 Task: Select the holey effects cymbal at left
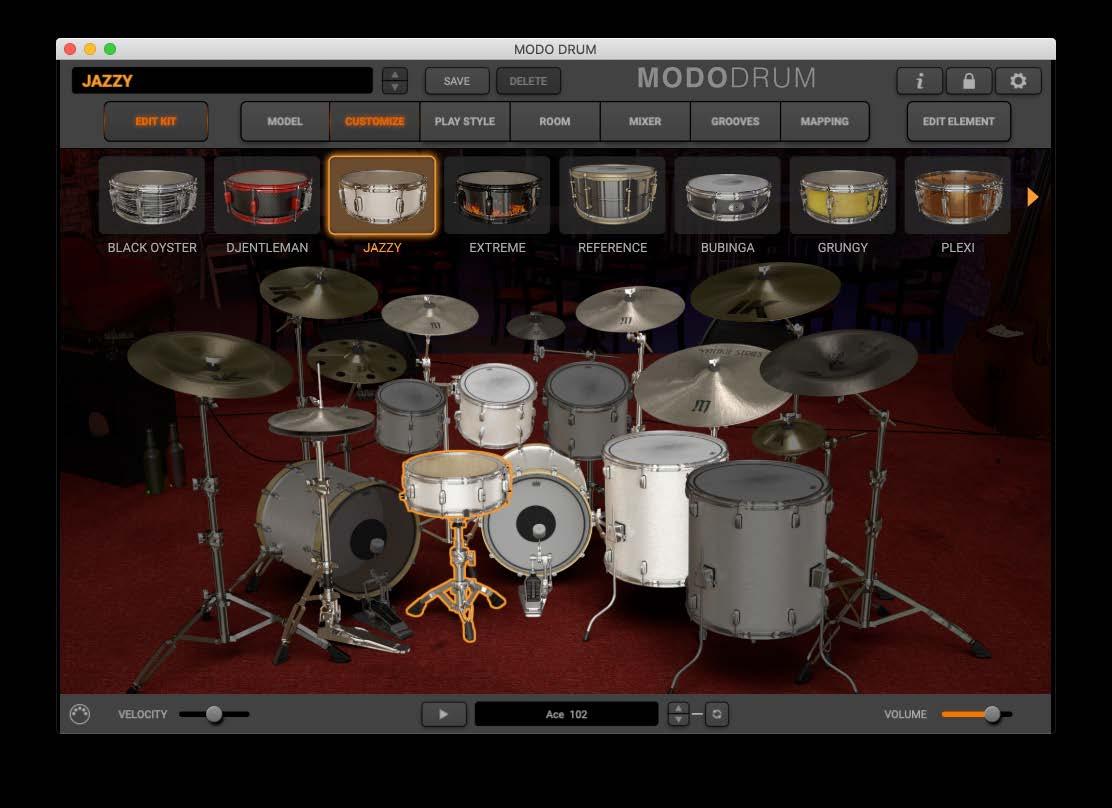356,360
